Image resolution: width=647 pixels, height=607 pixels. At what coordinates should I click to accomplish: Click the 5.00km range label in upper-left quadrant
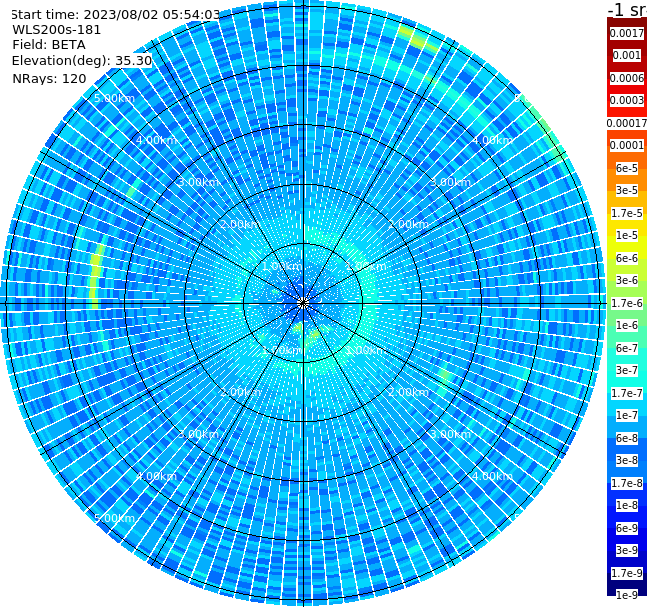pos(115,98)
